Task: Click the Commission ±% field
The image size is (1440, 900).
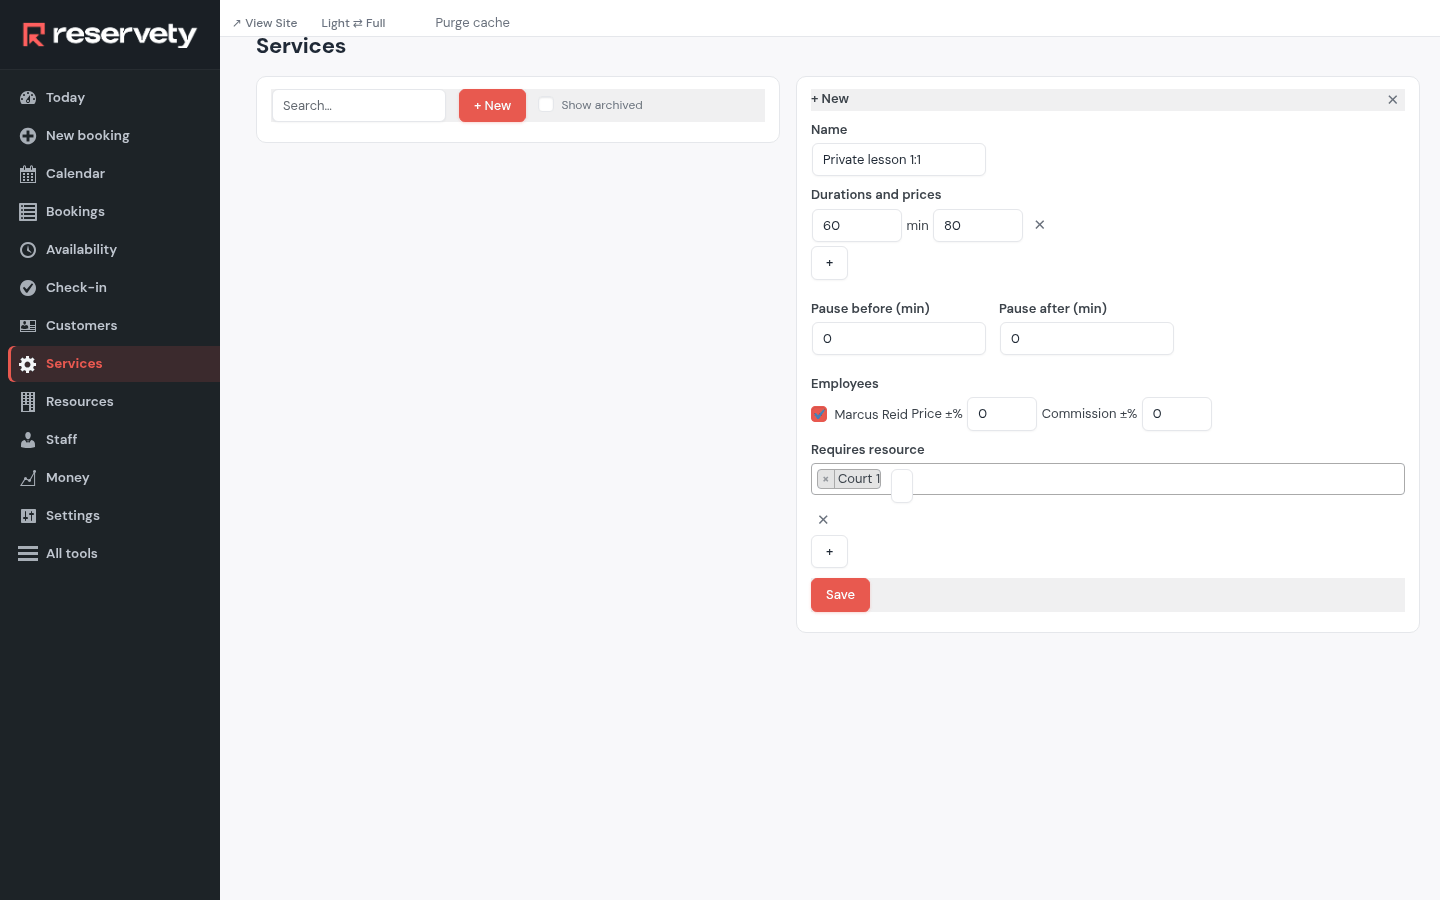Action: 1176,414
